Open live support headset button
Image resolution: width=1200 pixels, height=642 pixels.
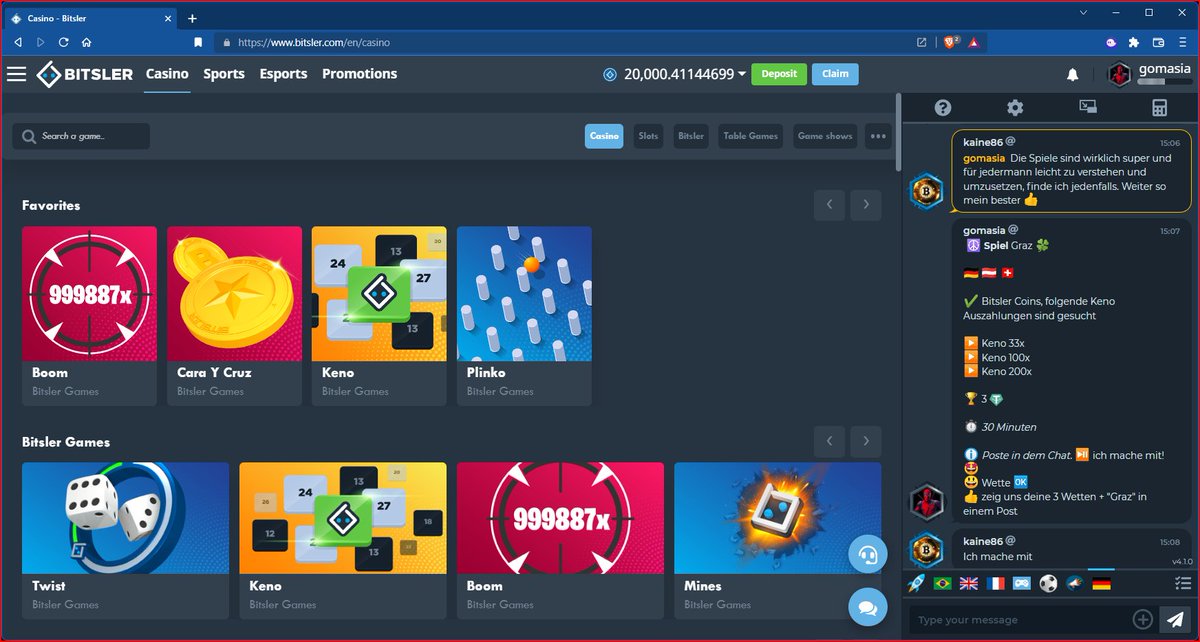click(x=867, y=554)
